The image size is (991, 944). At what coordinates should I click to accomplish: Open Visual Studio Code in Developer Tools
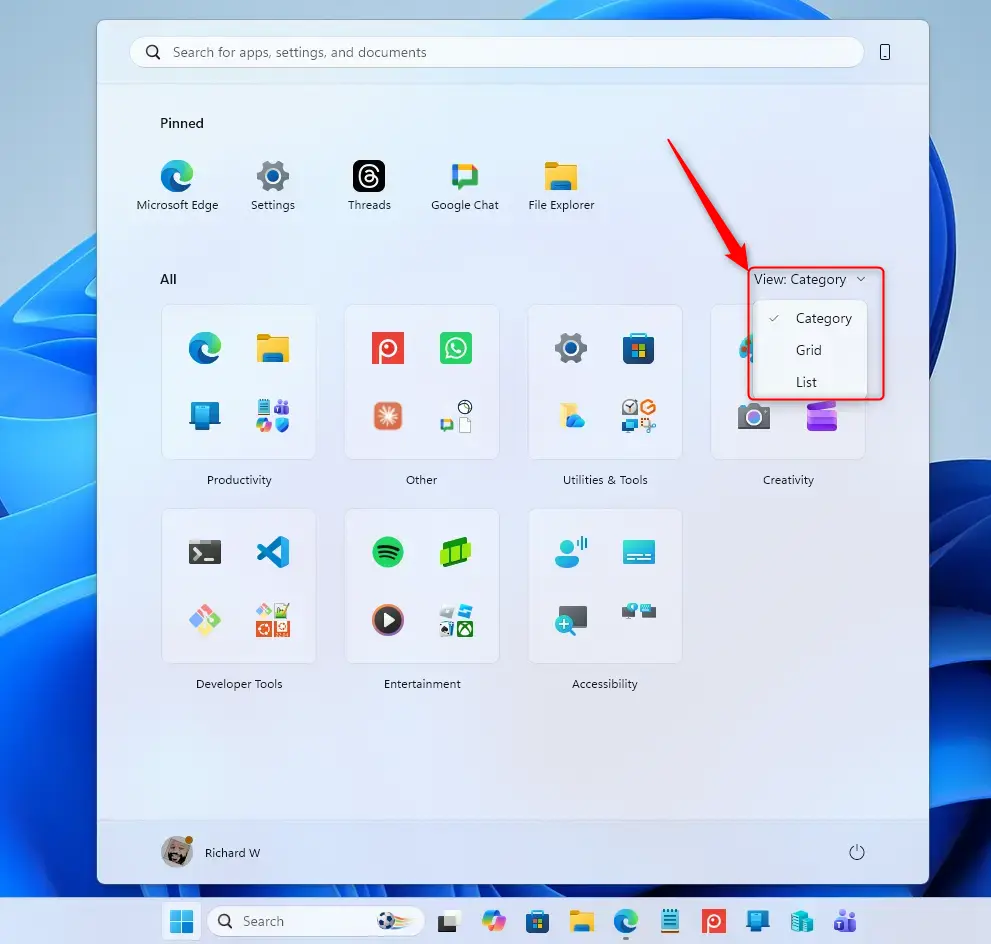[x=273, y=552]
